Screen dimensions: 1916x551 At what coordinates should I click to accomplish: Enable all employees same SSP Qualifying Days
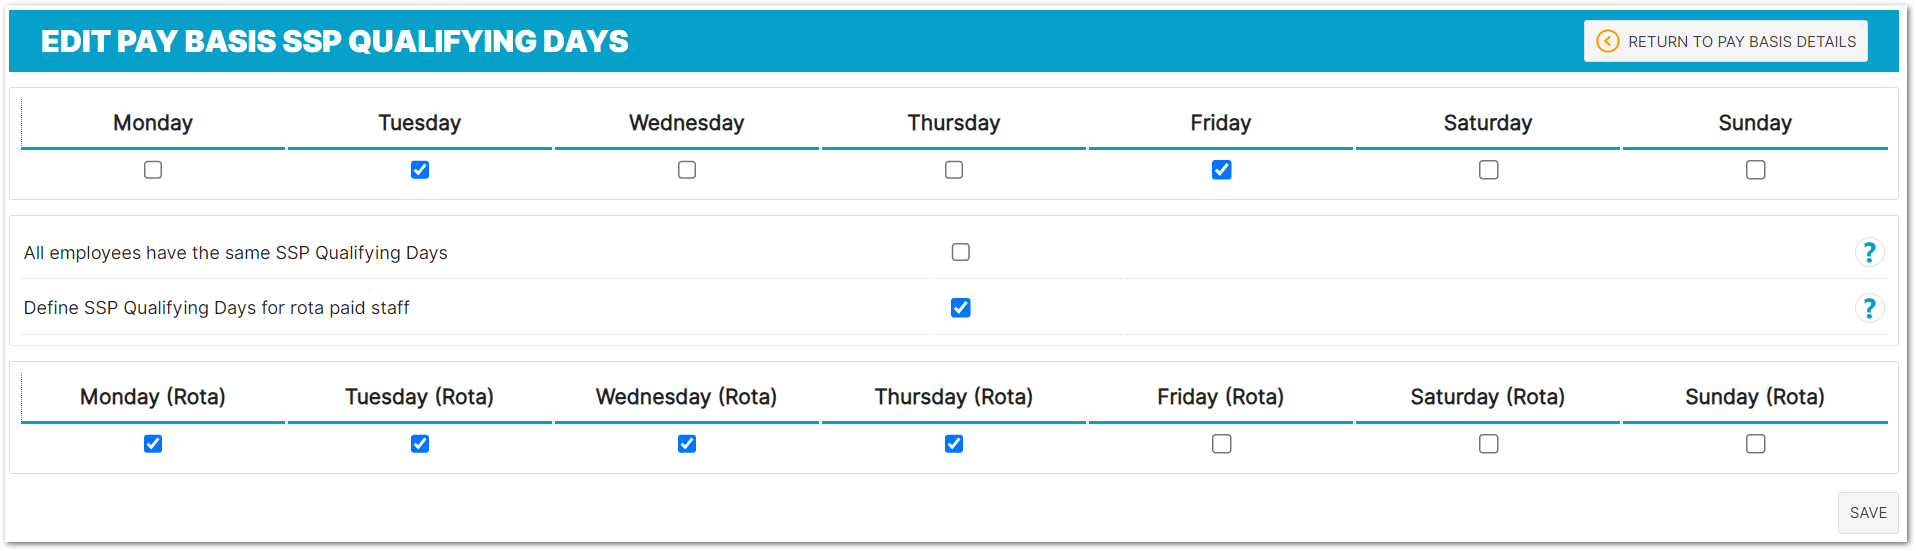coord(960,252)
